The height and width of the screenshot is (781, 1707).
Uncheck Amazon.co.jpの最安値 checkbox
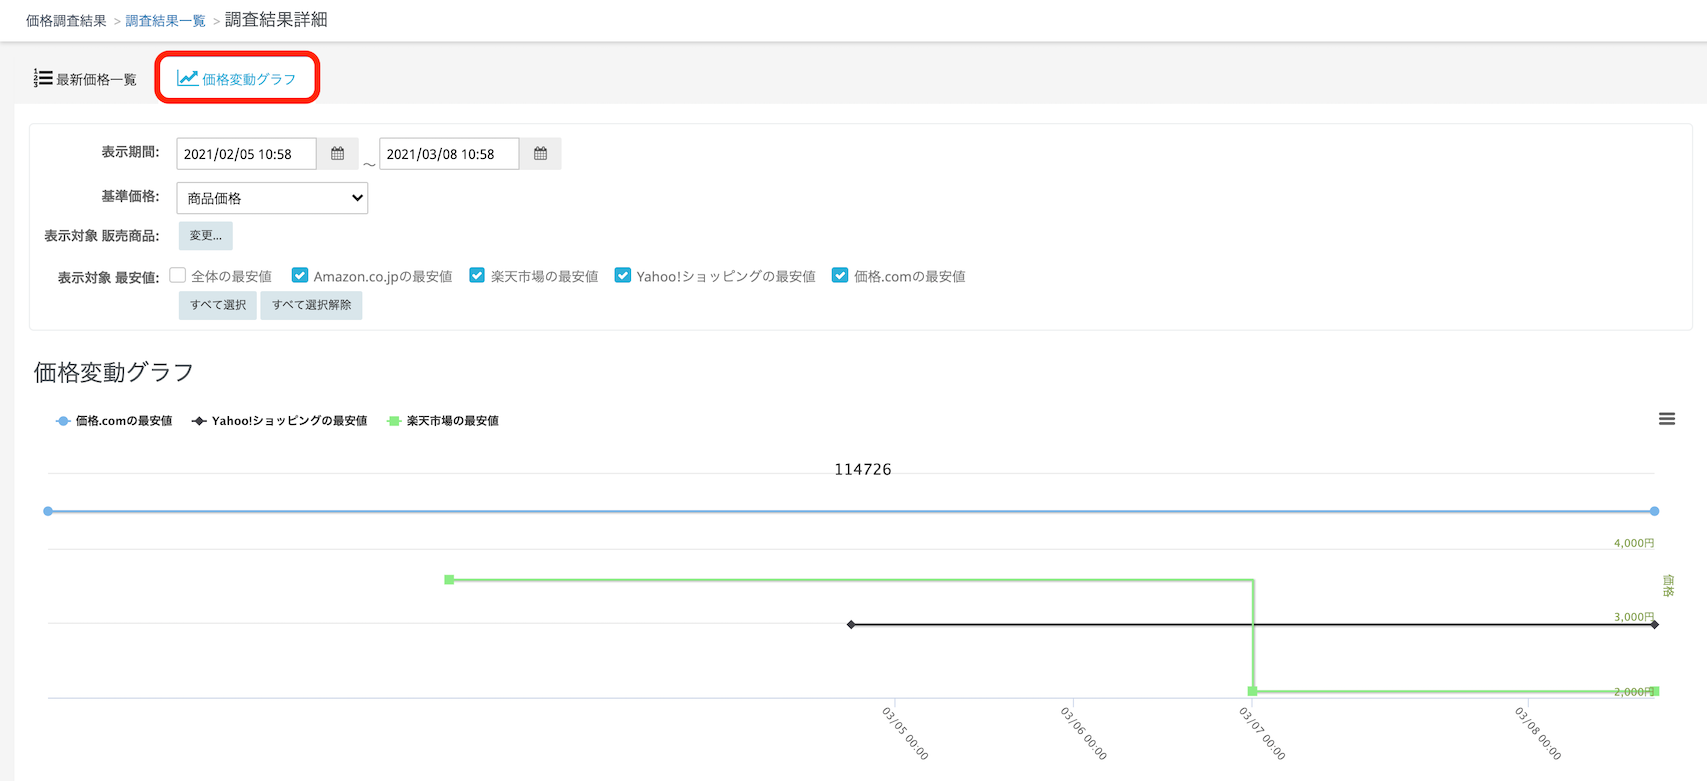coord(300,275)
